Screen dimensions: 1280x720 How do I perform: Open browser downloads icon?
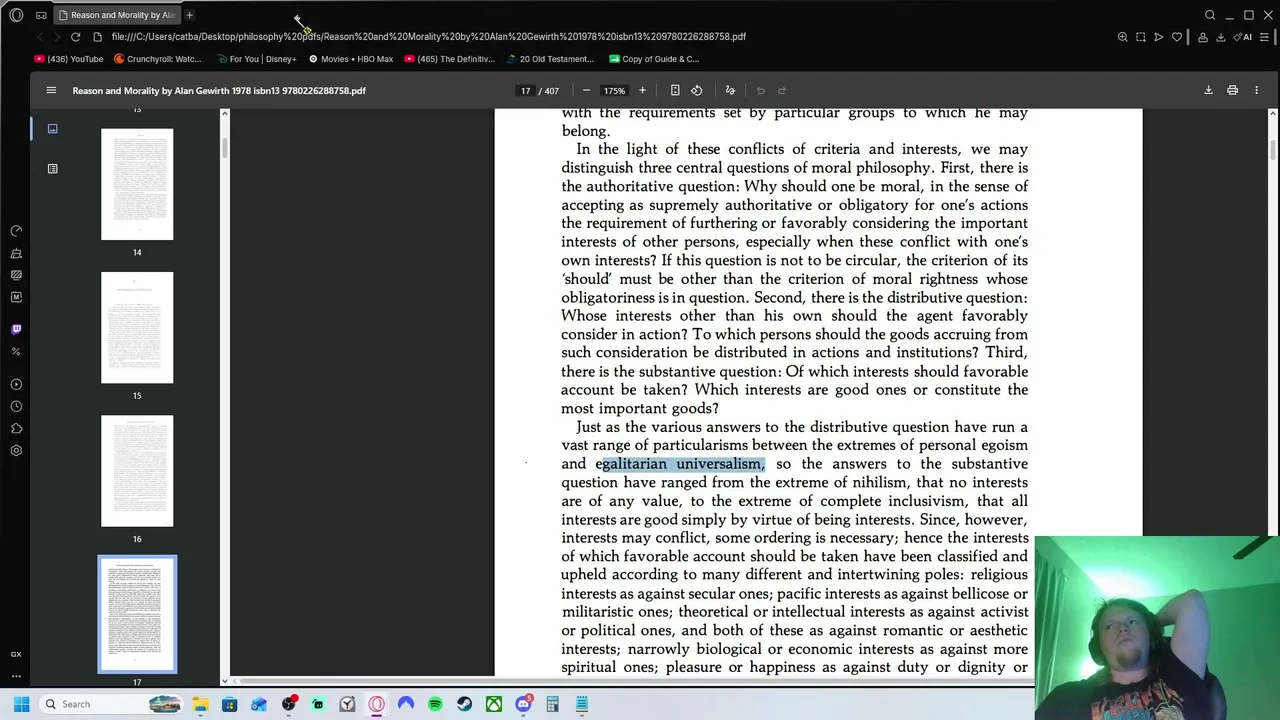click(1221, 37)
